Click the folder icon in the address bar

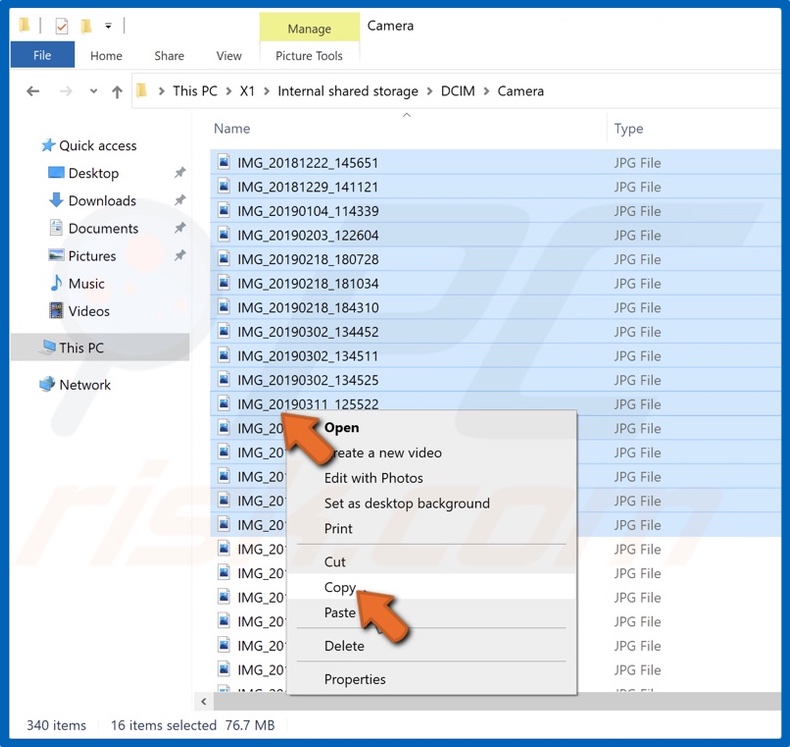coord(142,91)
